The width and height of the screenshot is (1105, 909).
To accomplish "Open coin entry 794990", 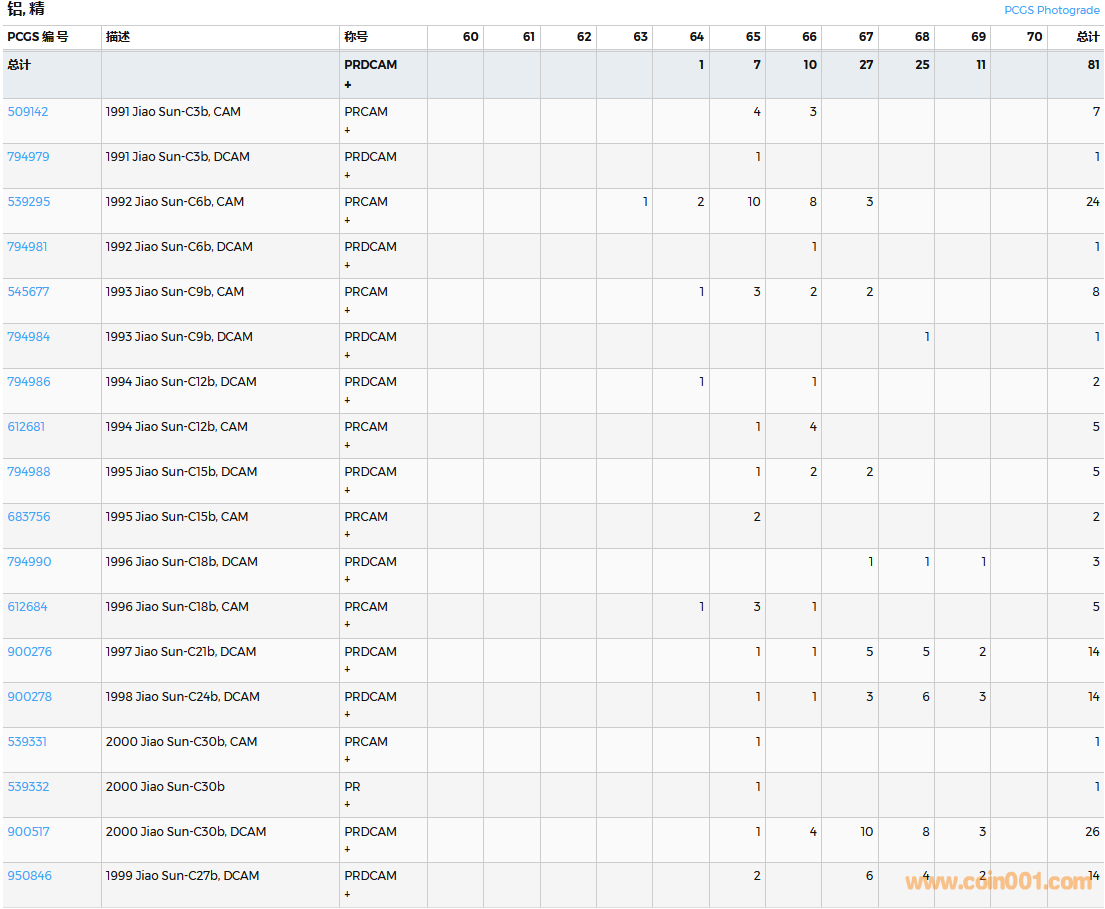I will pyautogui.click(x=29, y=562).
